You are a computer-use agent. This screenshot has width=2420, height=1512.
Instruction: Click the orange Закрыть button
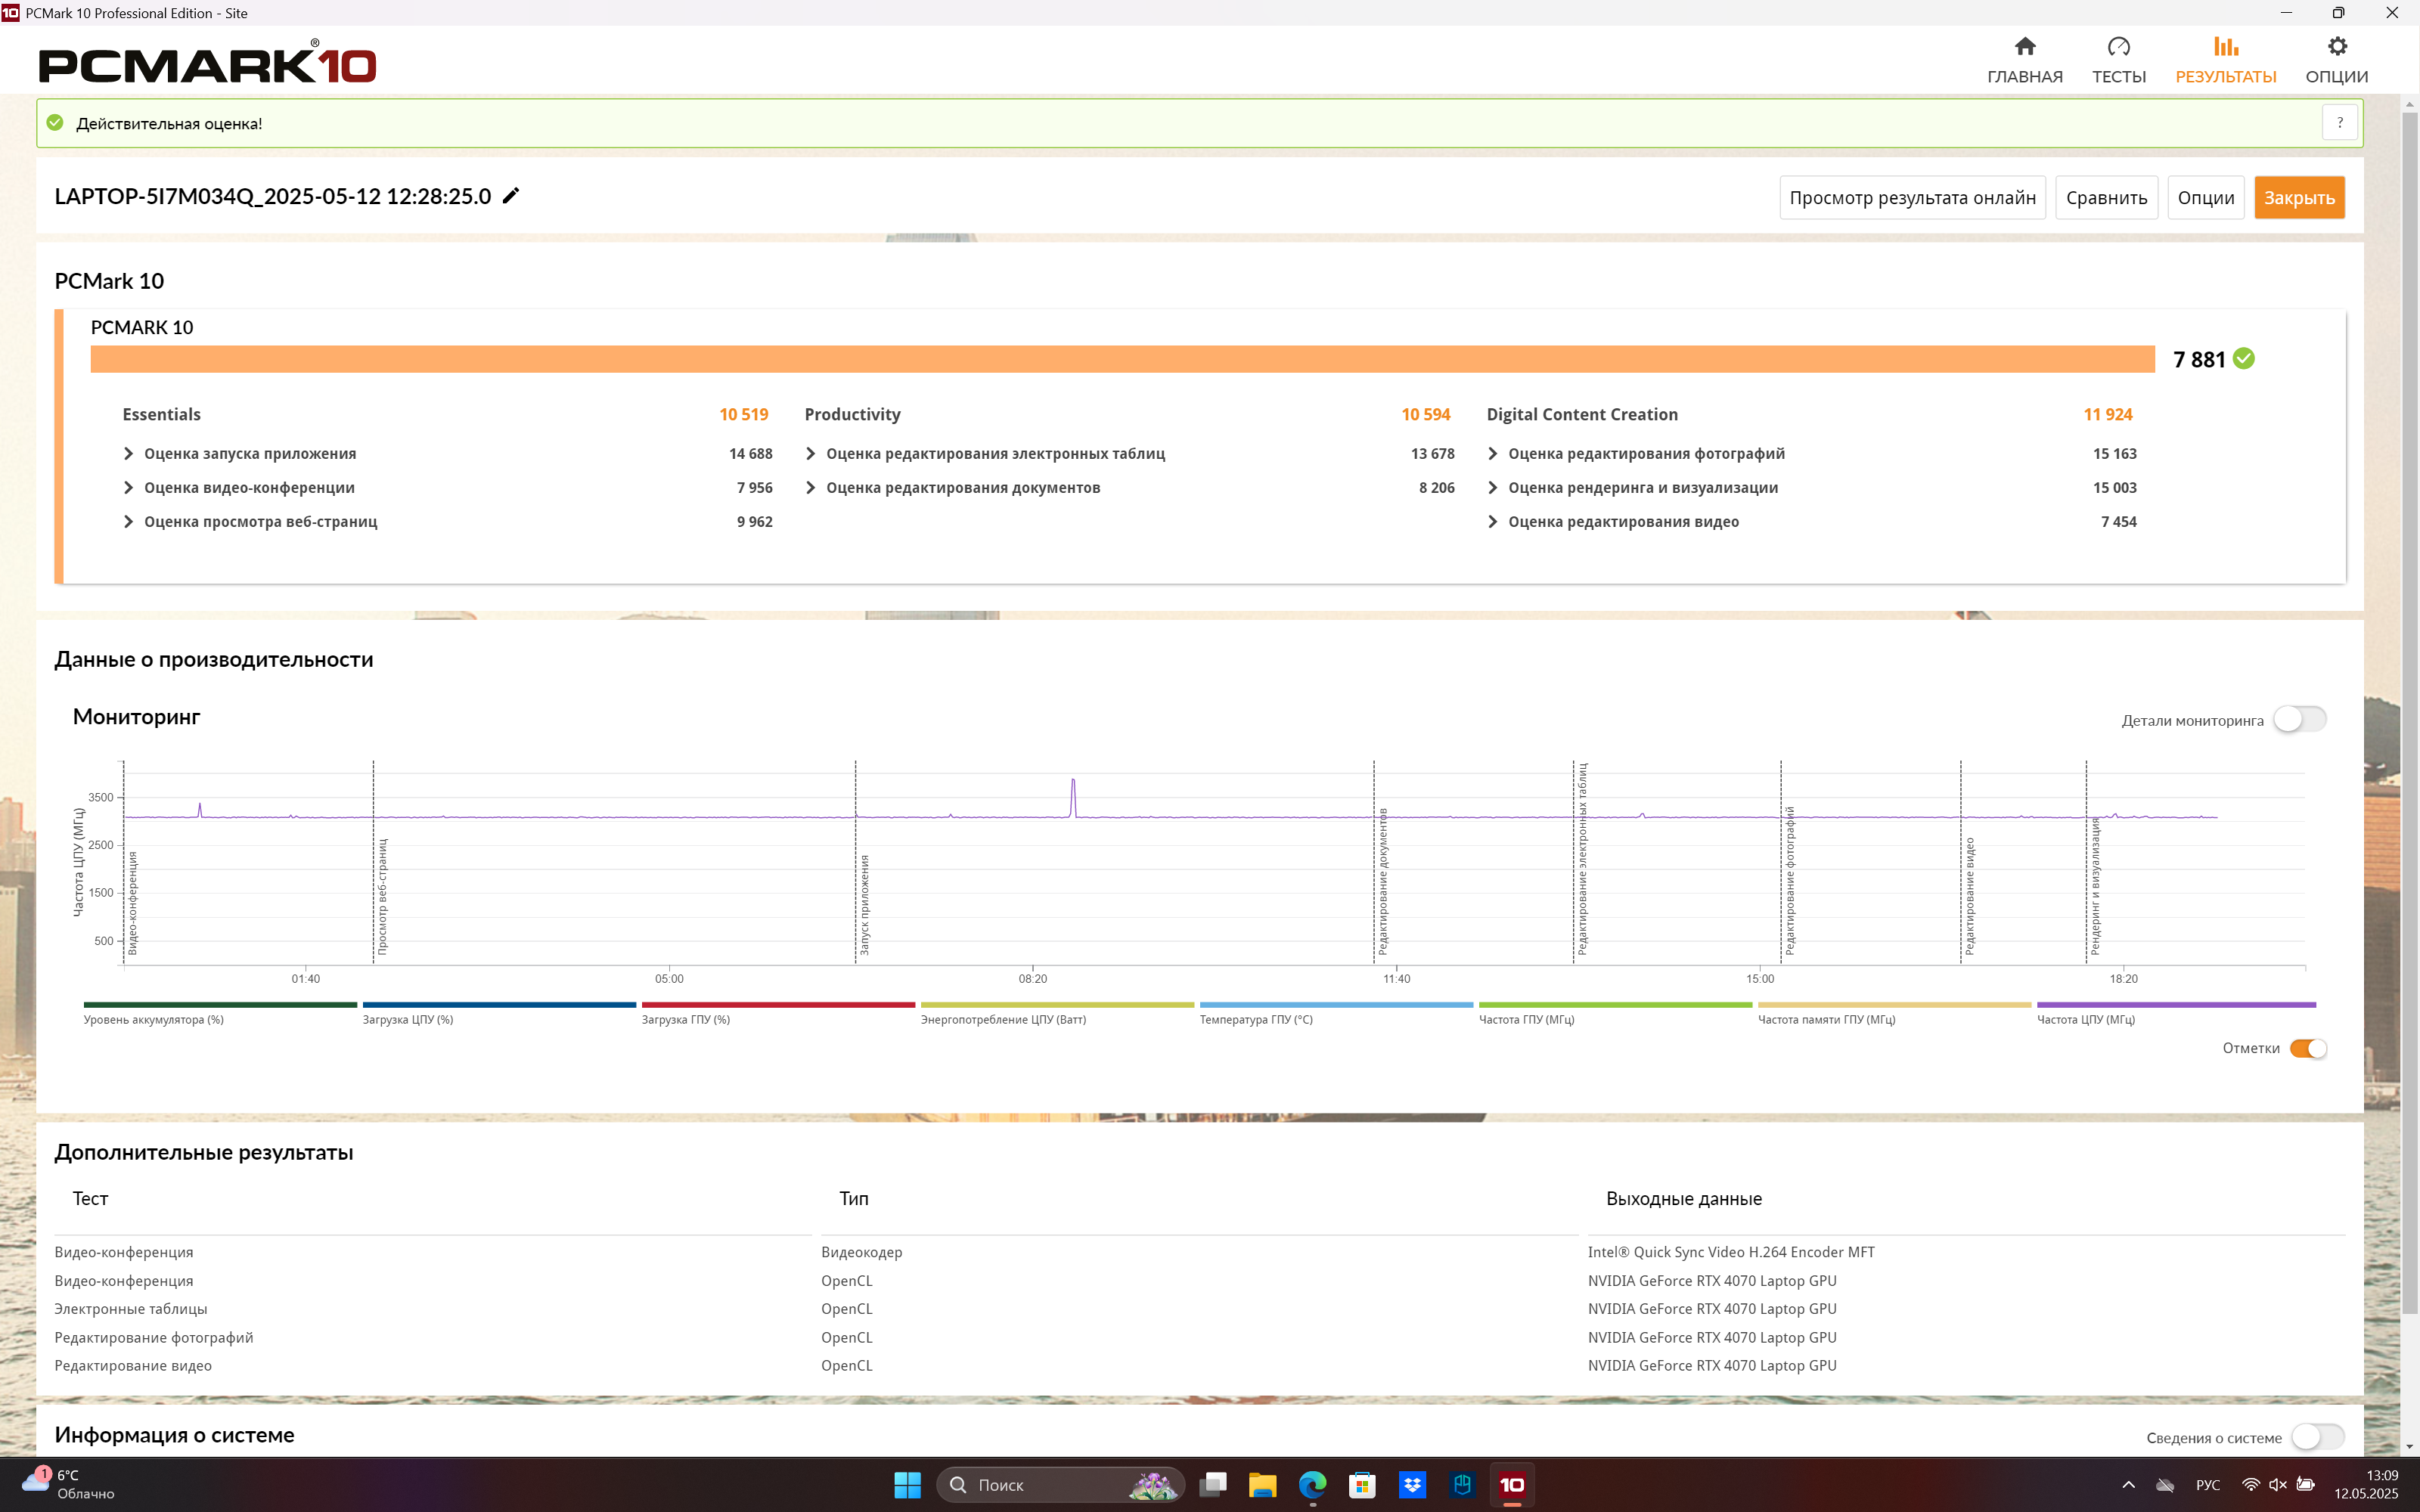2298,197
